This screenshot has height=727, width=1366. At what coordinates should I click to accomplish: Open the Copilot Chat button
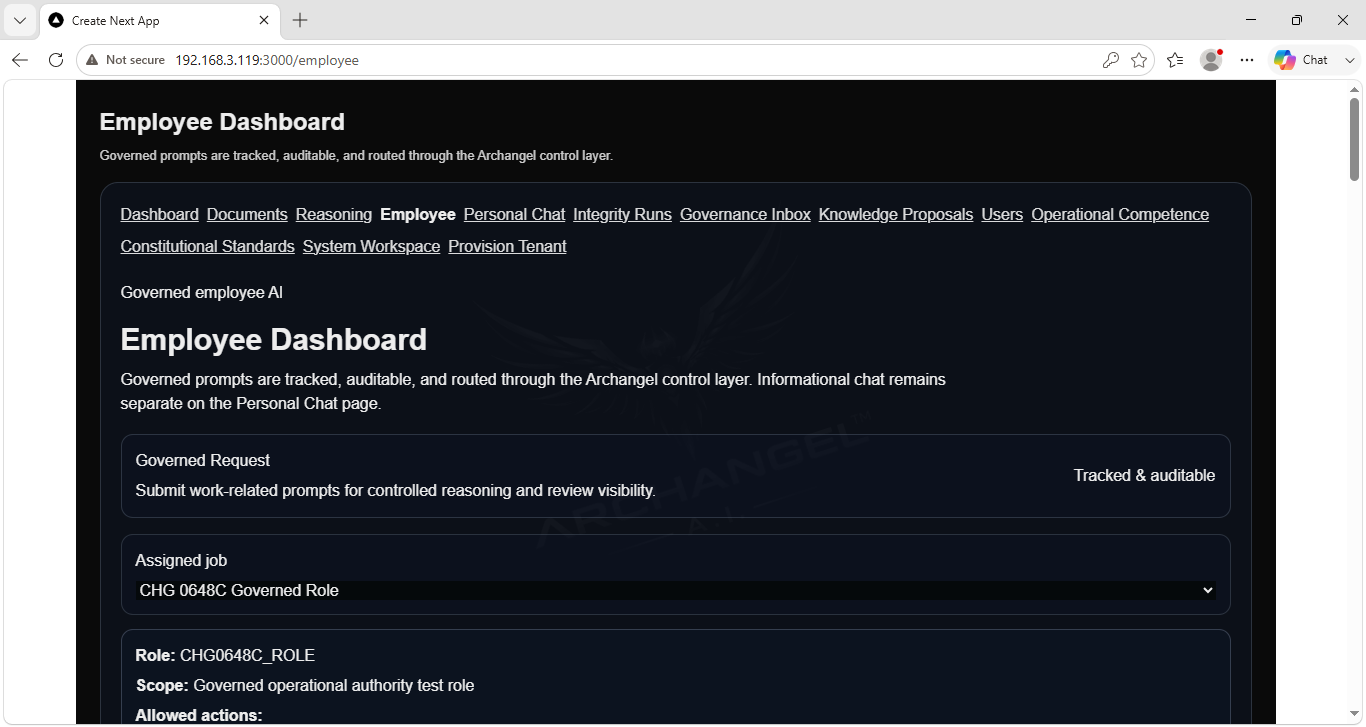1301,60
